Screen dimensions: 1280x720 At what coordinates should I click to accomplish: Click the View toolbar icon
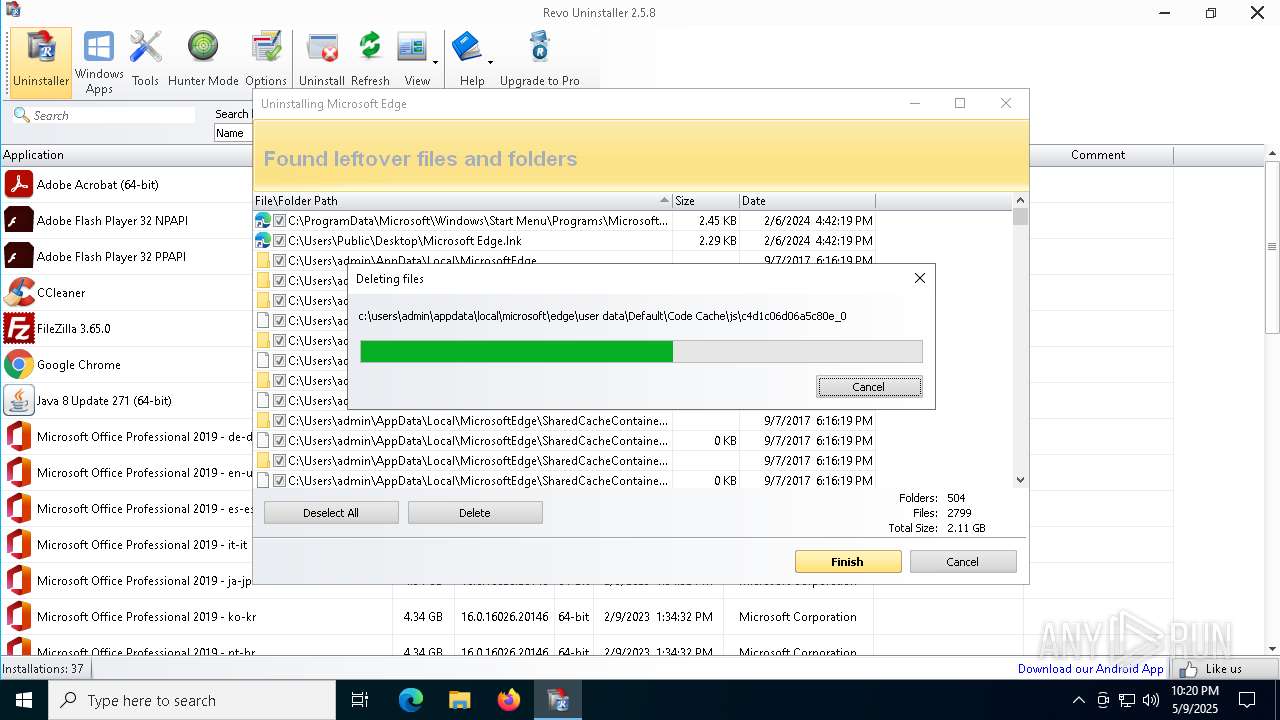pos(413,60)
